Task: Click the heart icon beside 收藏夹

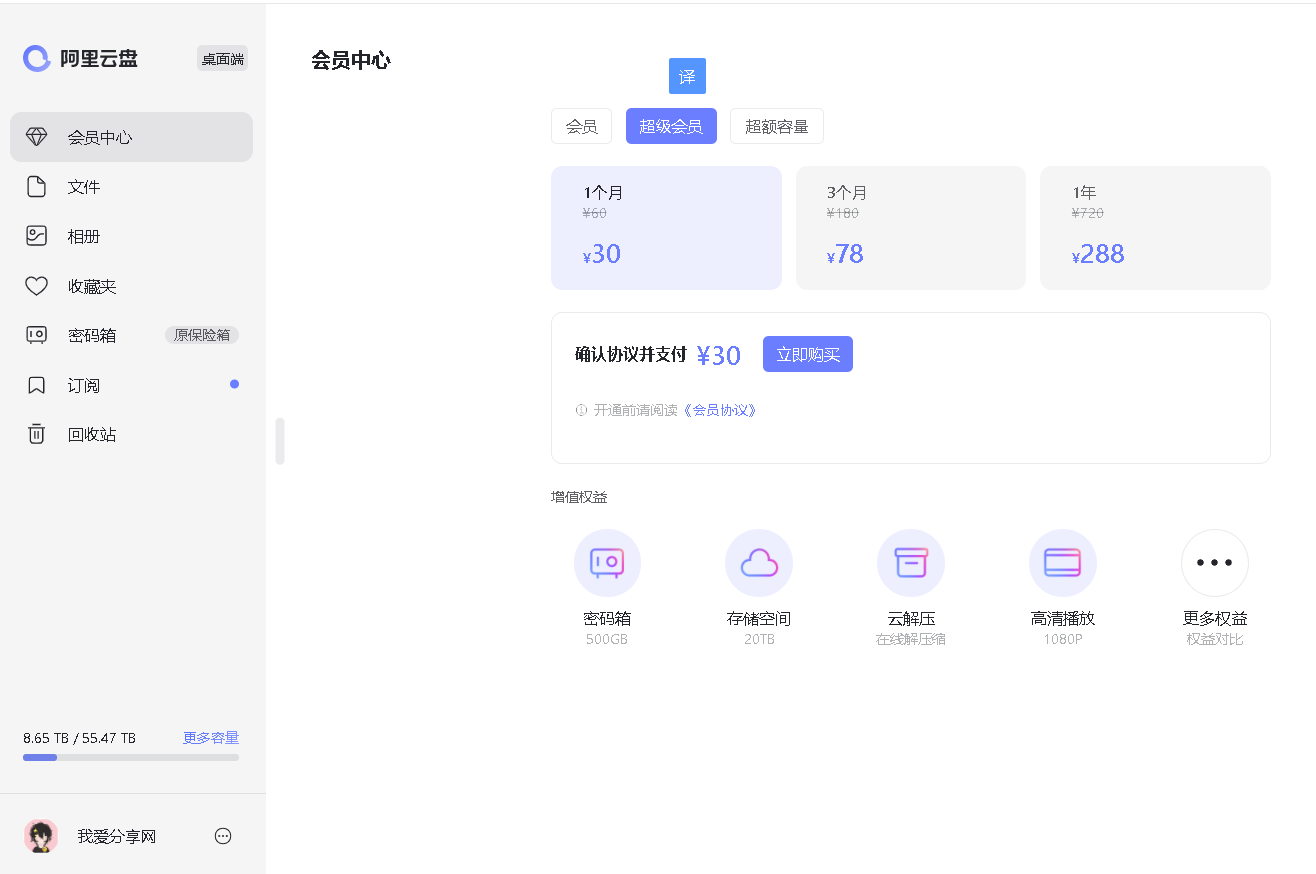Action: coord(36,286)
